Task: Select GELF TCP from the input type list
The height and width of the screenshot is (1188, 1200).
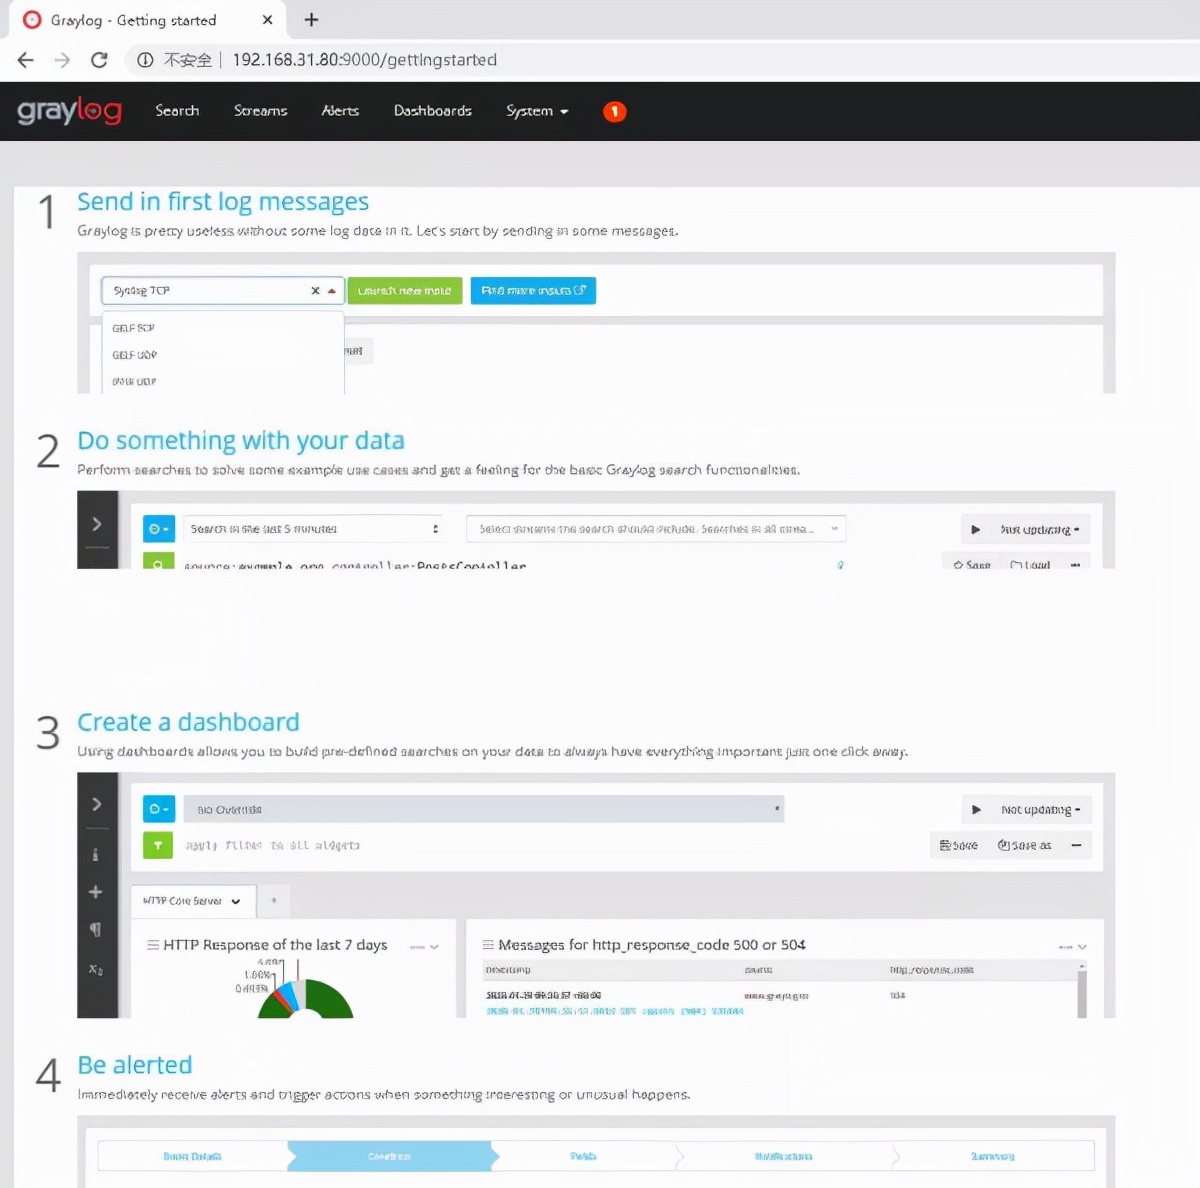Action: click(133, 328)
